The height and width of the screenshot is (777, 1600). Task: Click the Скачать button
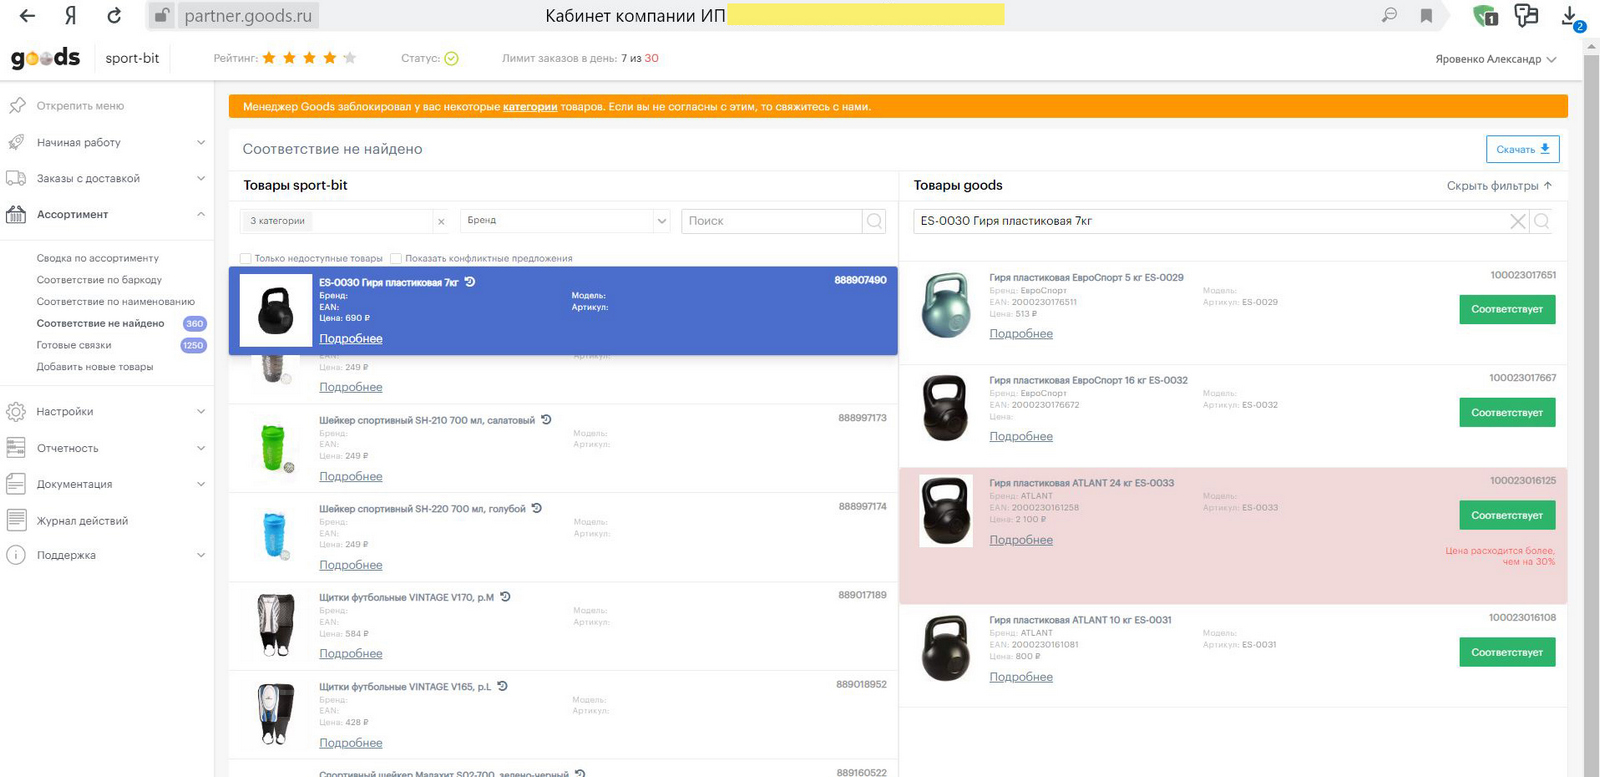[x=1522, y=149]
